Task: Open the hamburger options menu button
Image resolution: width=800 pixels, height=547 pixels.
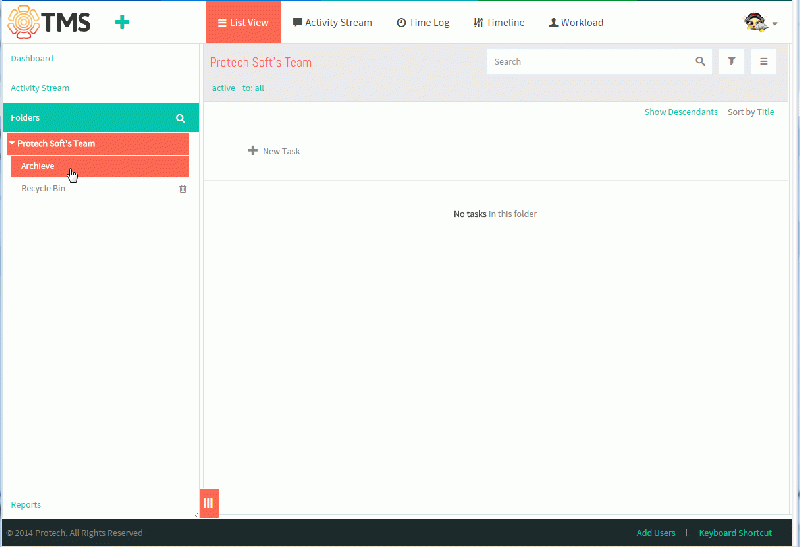Action: [763, 62]
